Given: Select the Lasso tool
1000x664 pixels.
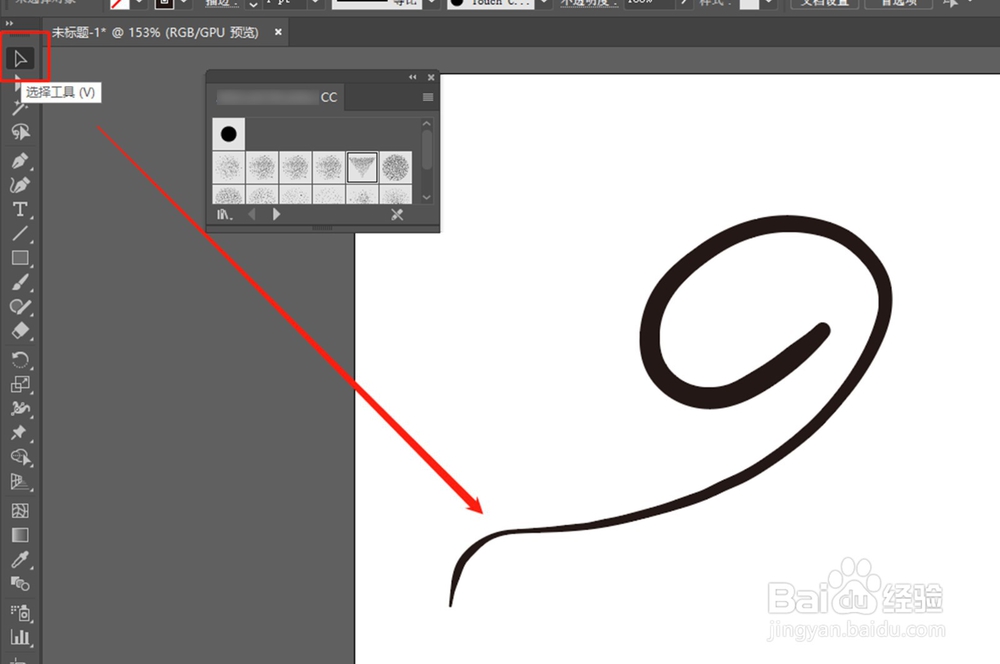Looking at the screenshot, I should point(20,132).
